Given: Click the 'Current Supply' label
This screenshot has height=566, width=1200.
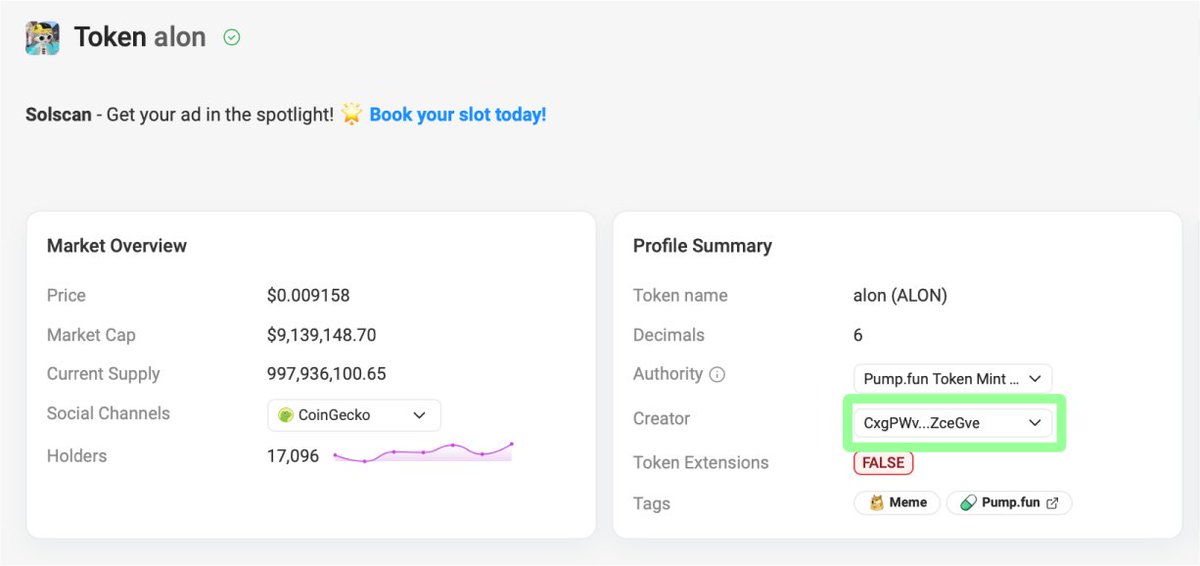Looking at the screenshot, I should (103, 374).
